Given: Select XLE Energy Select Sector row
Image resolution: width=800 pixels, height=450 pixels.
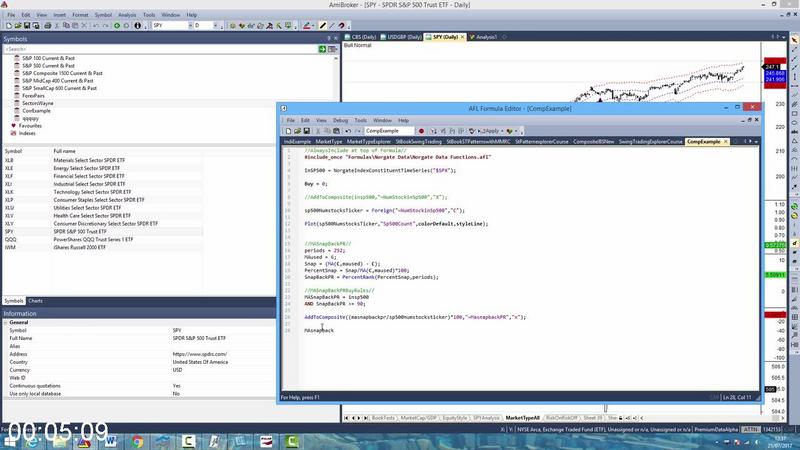Looking at the screenshot, I should pos(102,168).
